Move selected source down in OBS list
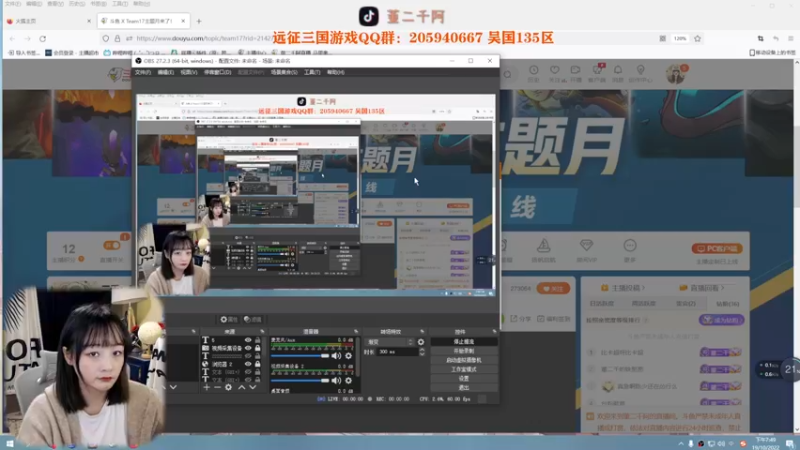Image resolution: width=800 pixels, height=450 pixels. 252,387
